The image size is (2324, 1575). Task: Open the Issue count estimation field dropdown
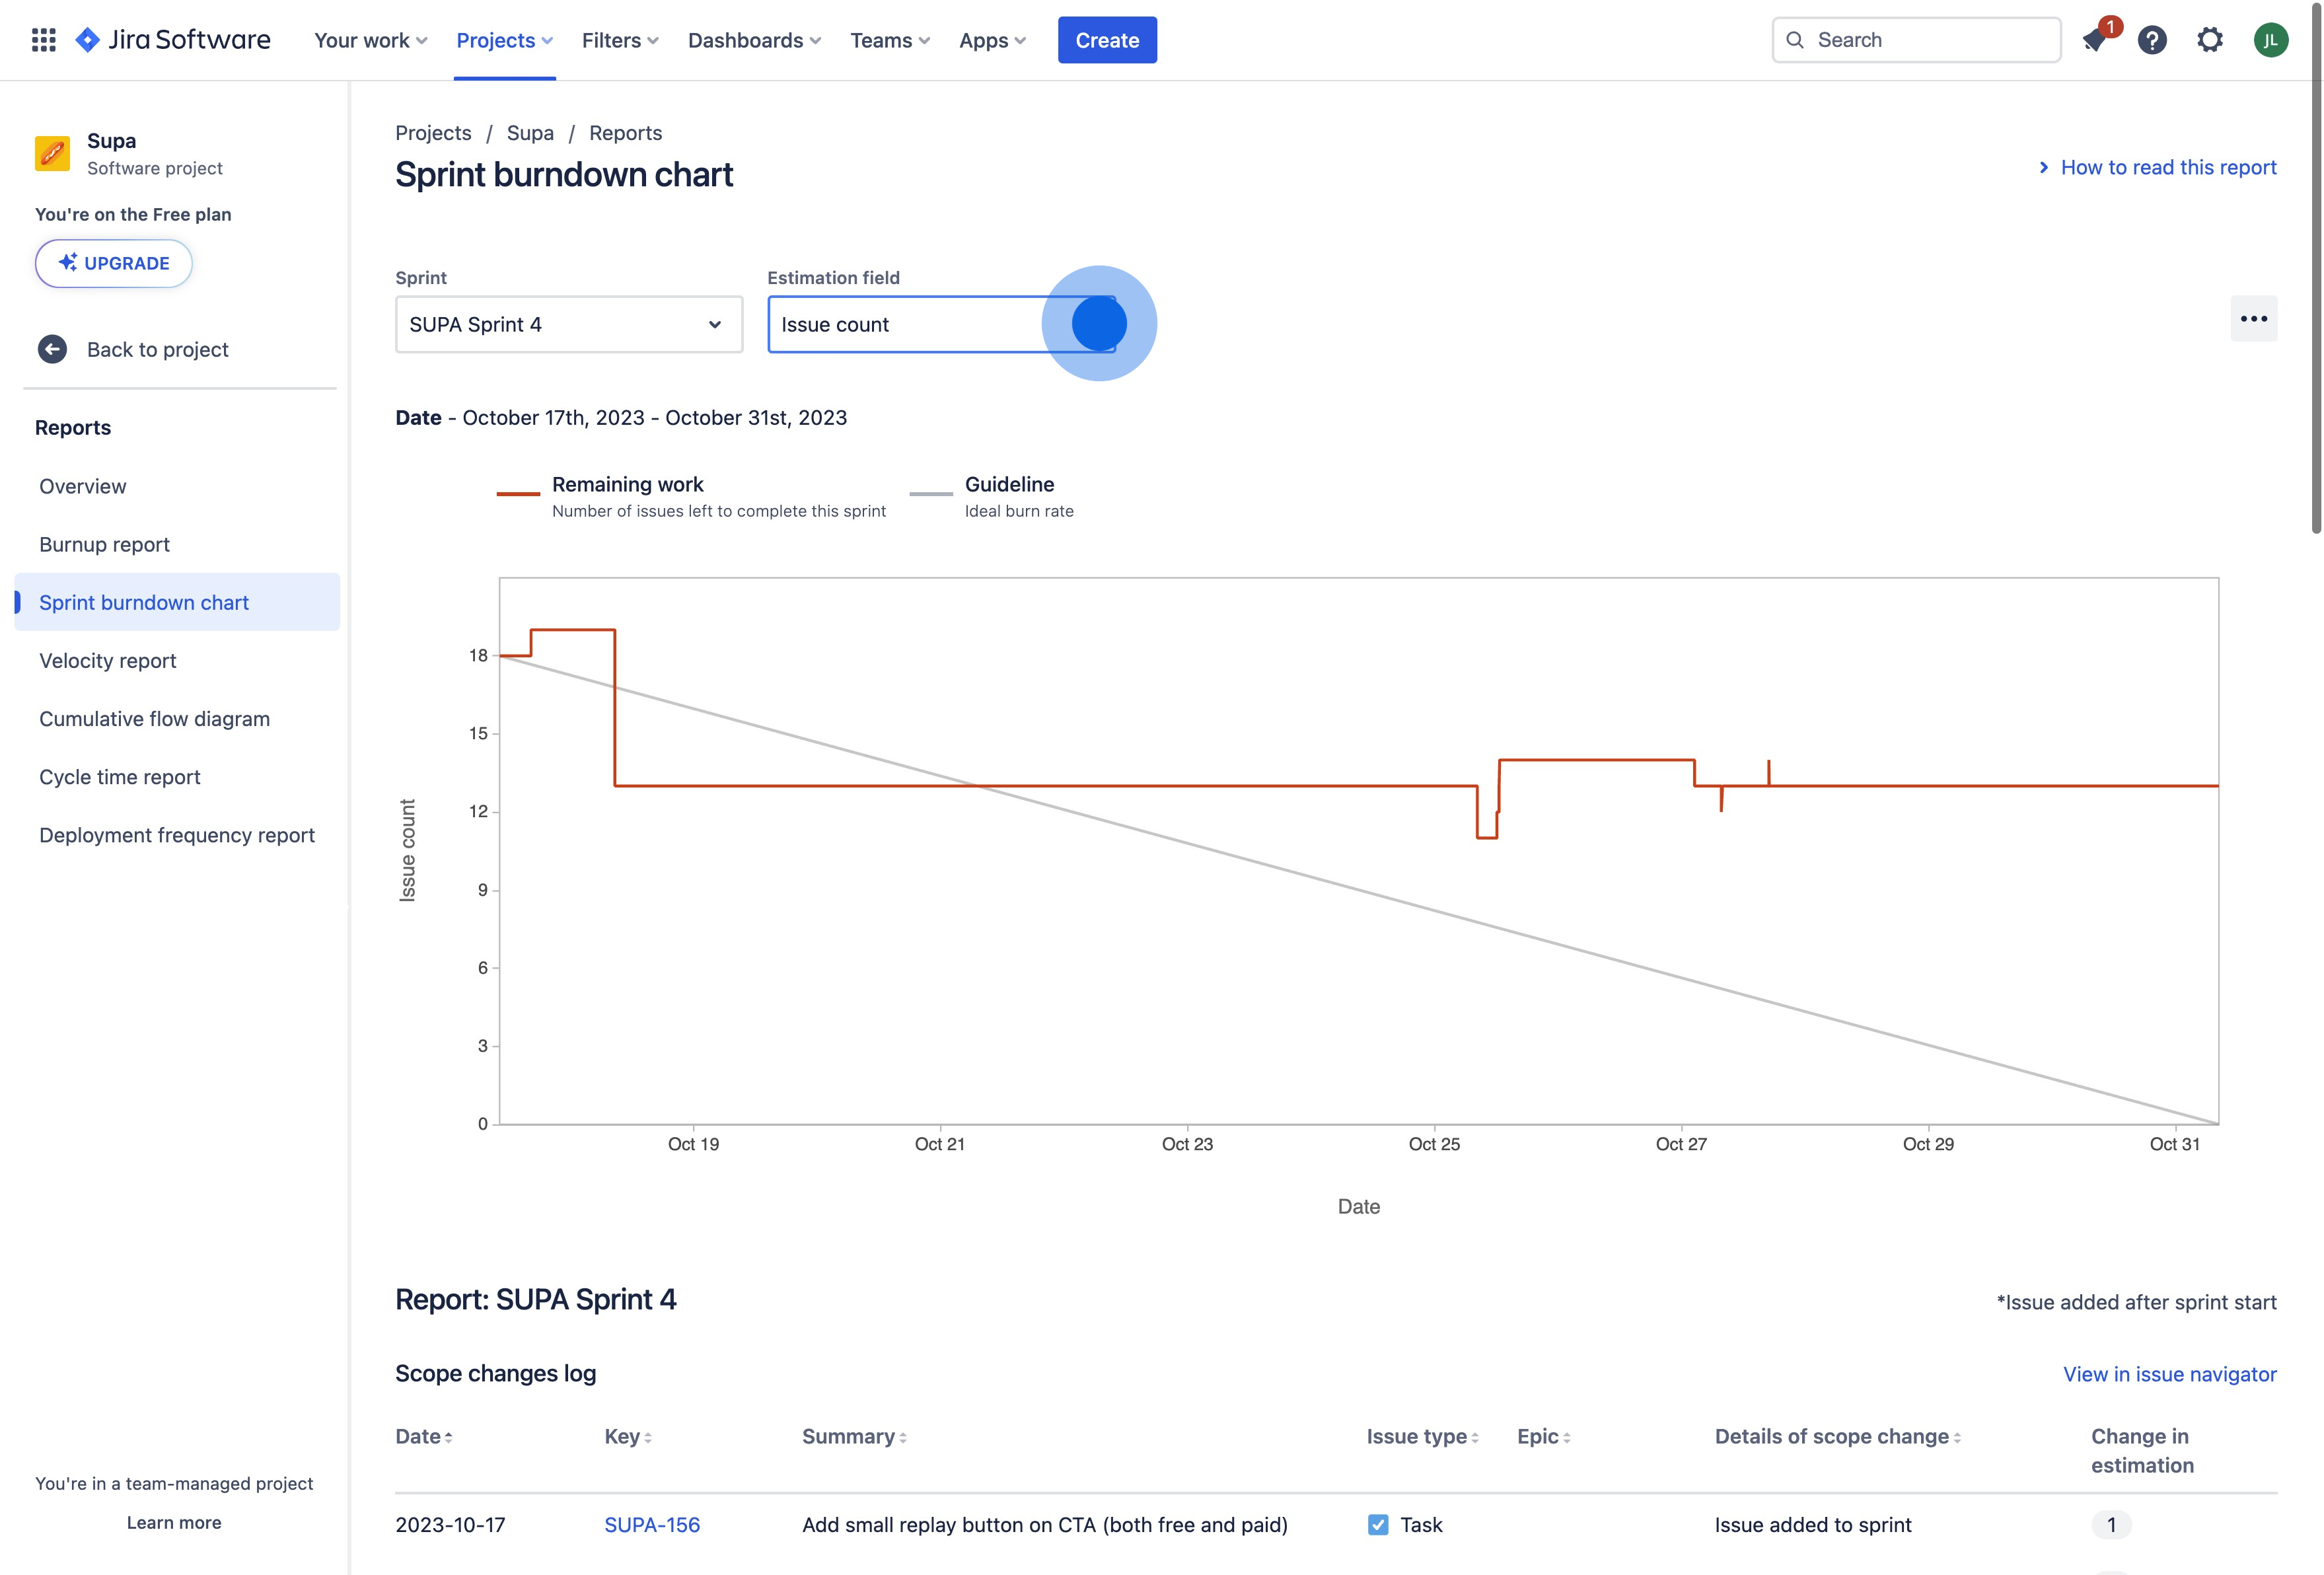coord(941,324)
